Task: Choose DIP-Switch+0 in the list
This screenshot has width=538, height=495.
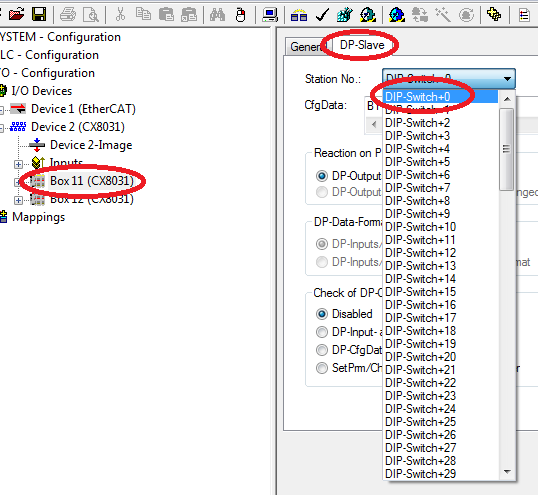Action: pos(441,97)
